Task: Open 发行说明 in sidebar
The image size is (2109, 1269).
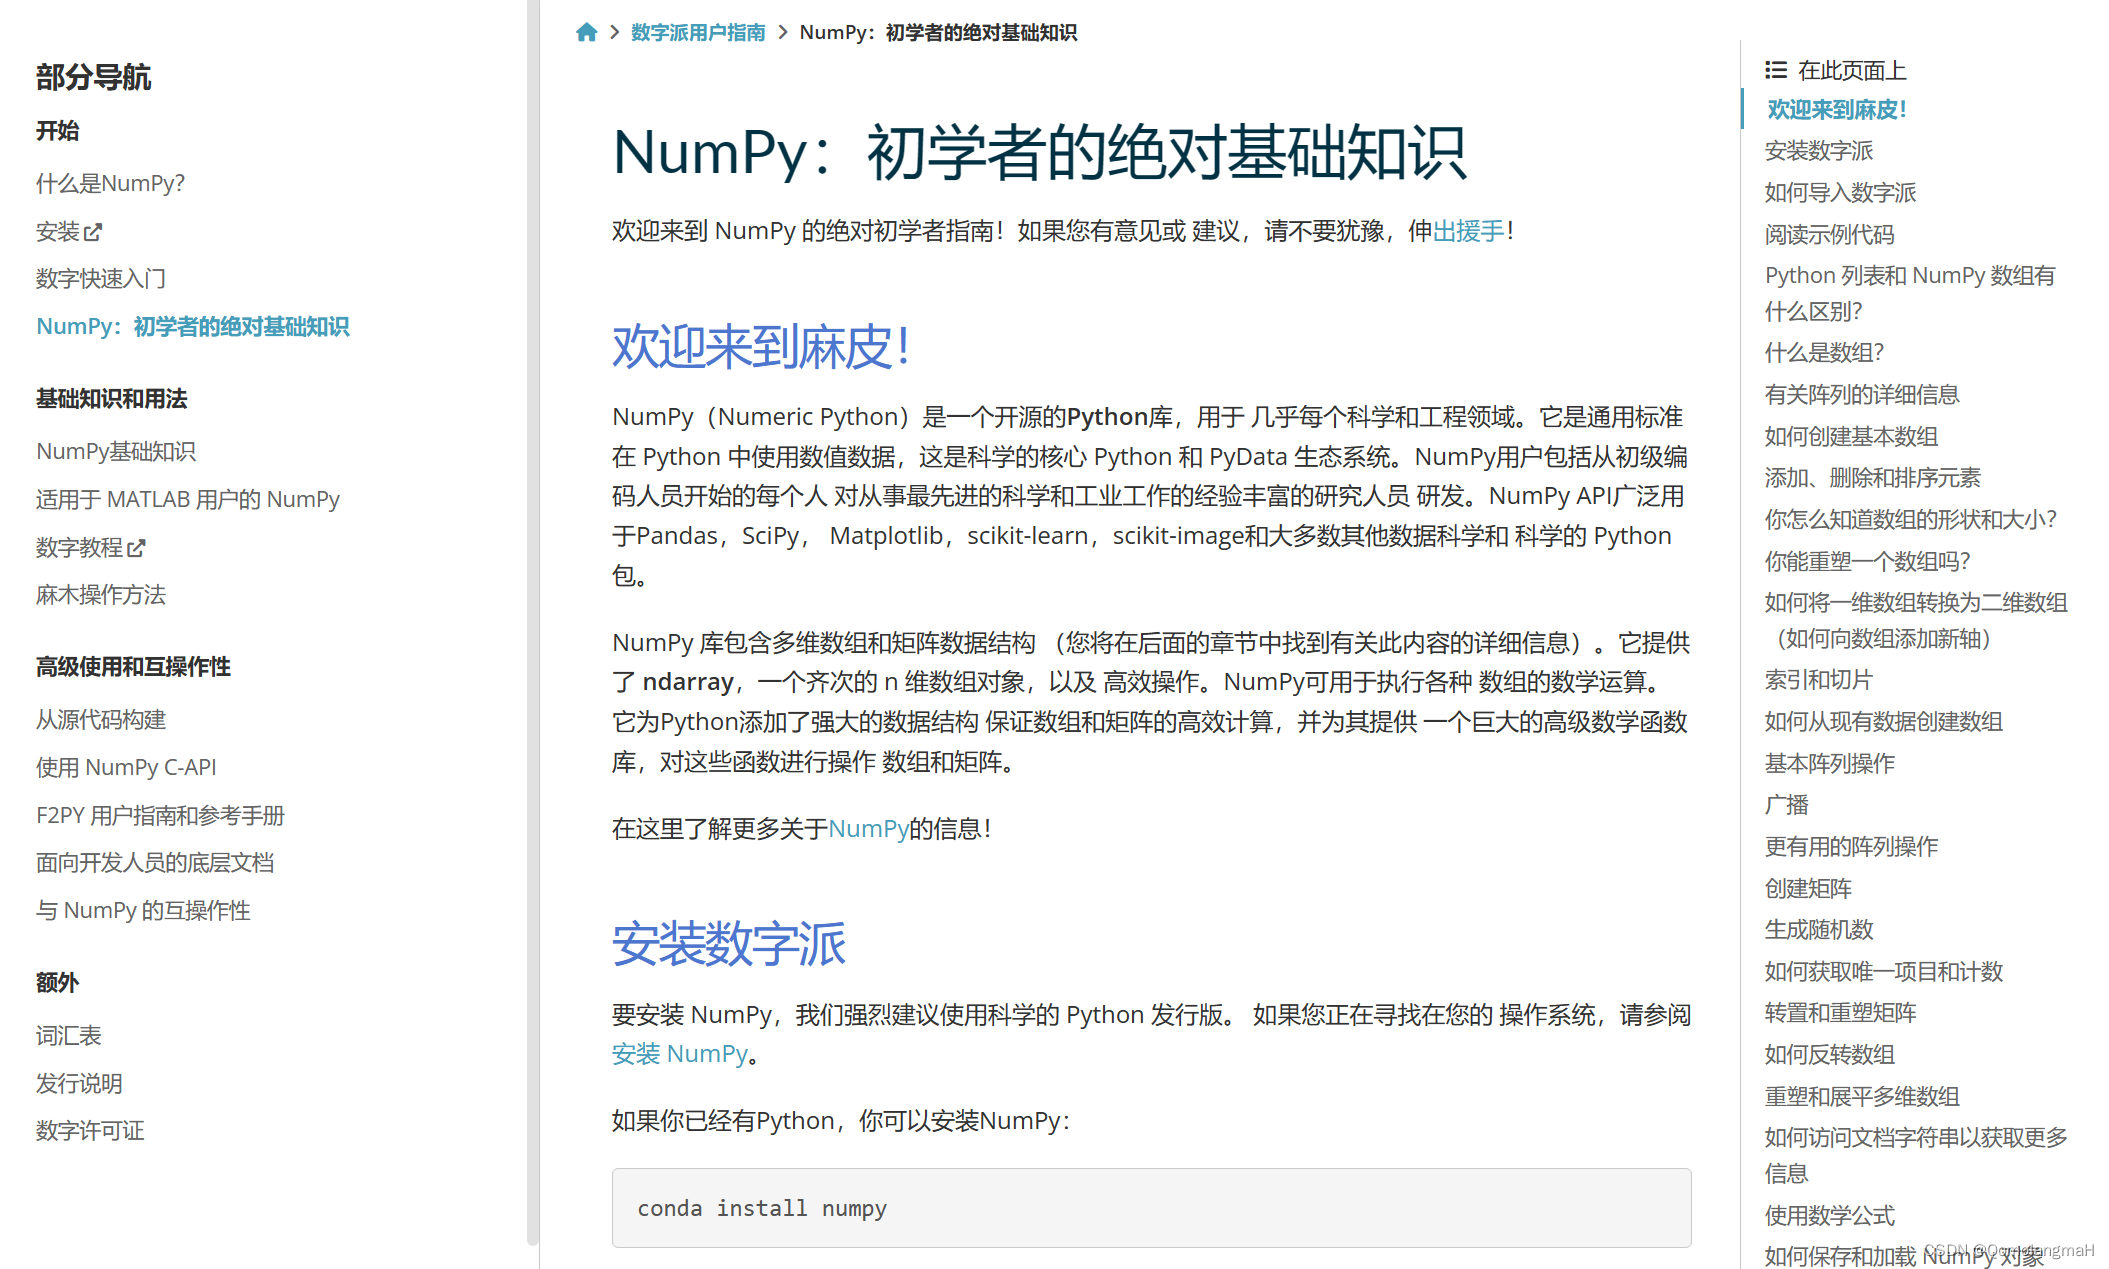Action: point(79,1083)
